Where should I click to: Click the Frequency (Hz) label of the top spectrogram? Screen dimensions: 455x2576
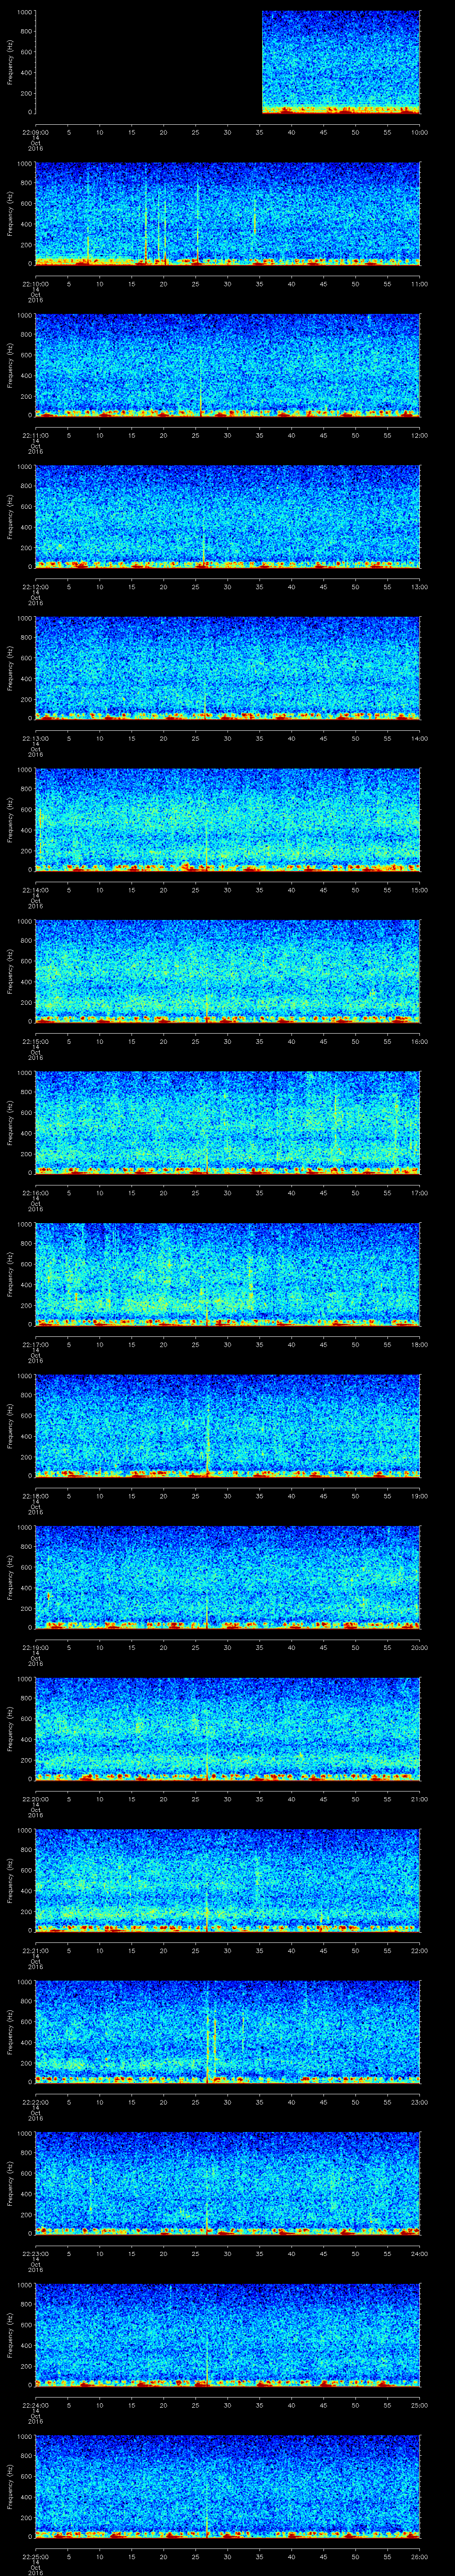[10, 62]
